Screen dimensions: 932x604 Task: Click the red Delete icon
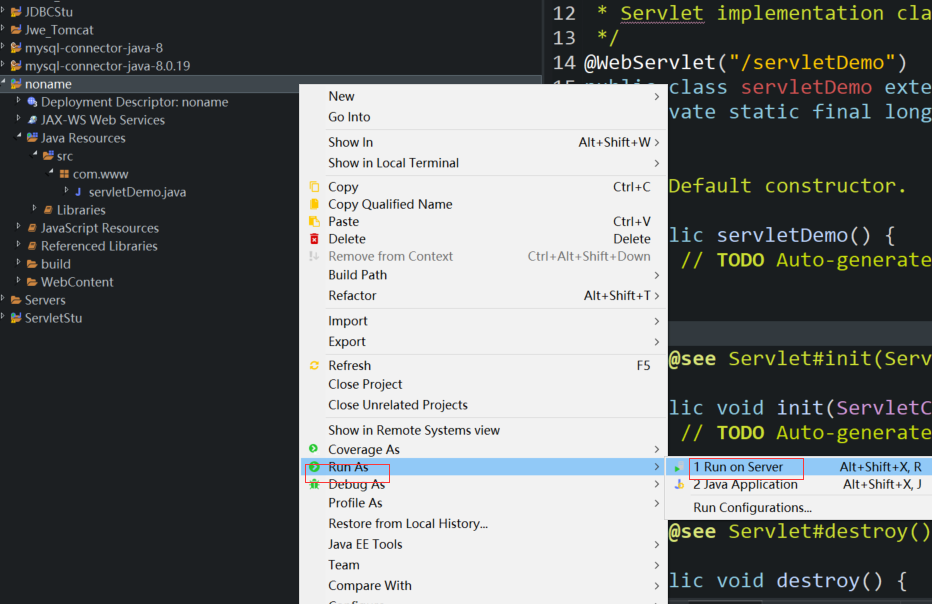coord(314,239)
